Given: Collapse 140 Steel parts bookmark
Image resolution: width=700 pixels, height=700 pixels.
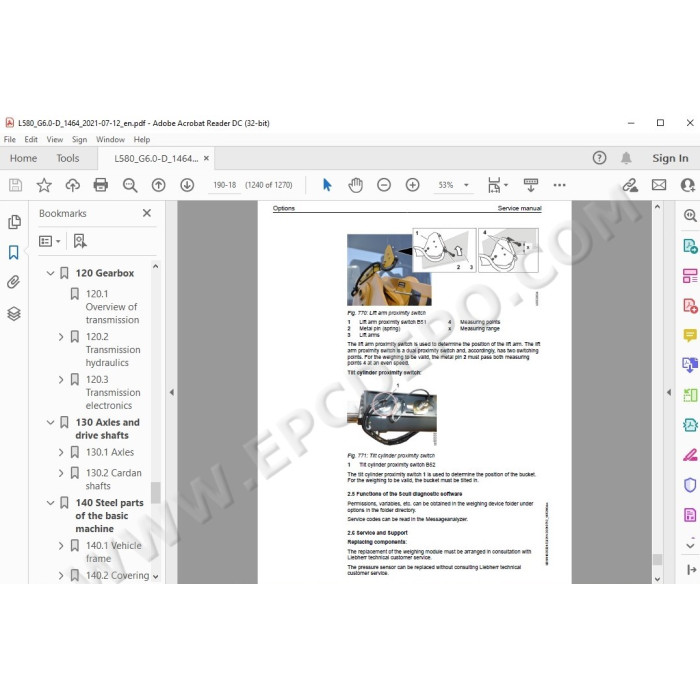Looking at the screenshot, I should tap(50, 503).
